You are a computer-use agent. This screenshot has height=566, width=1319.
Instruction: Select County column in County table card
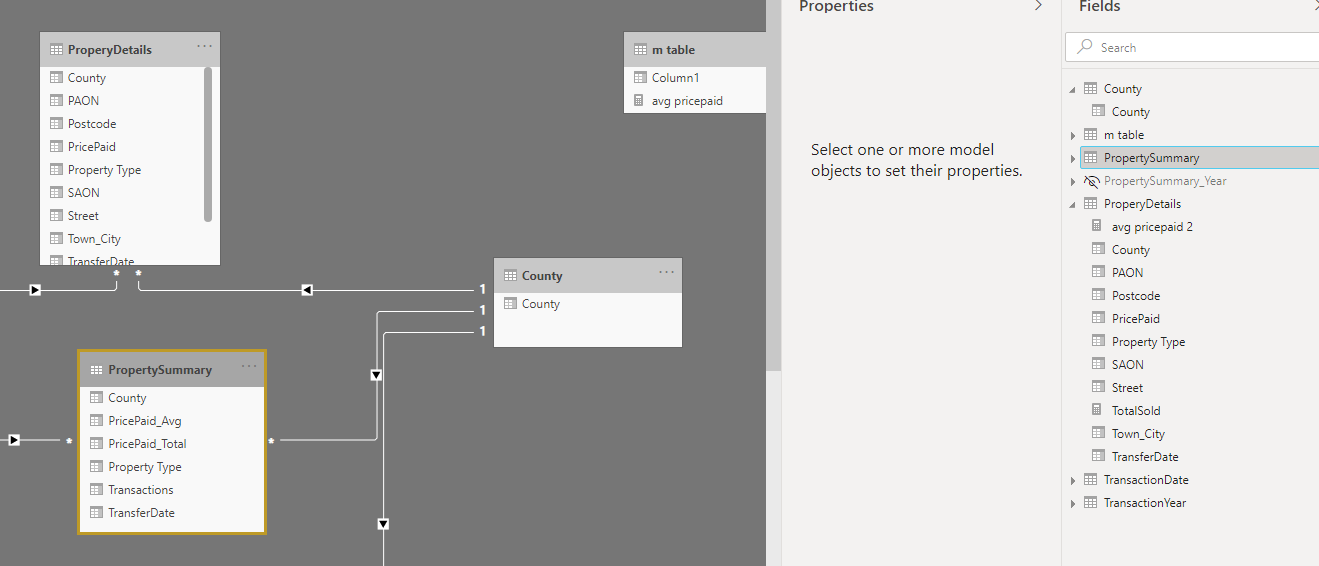point(541,304)
